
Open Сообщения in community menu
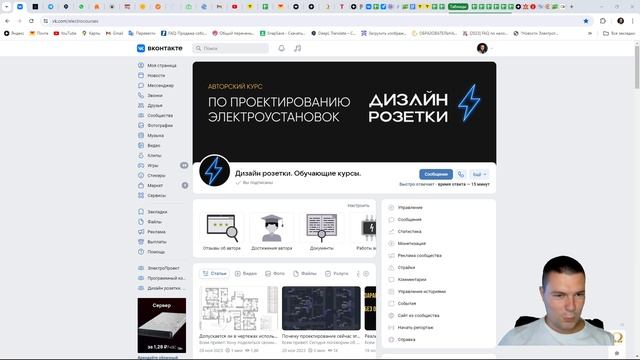(x=409, y=220)
